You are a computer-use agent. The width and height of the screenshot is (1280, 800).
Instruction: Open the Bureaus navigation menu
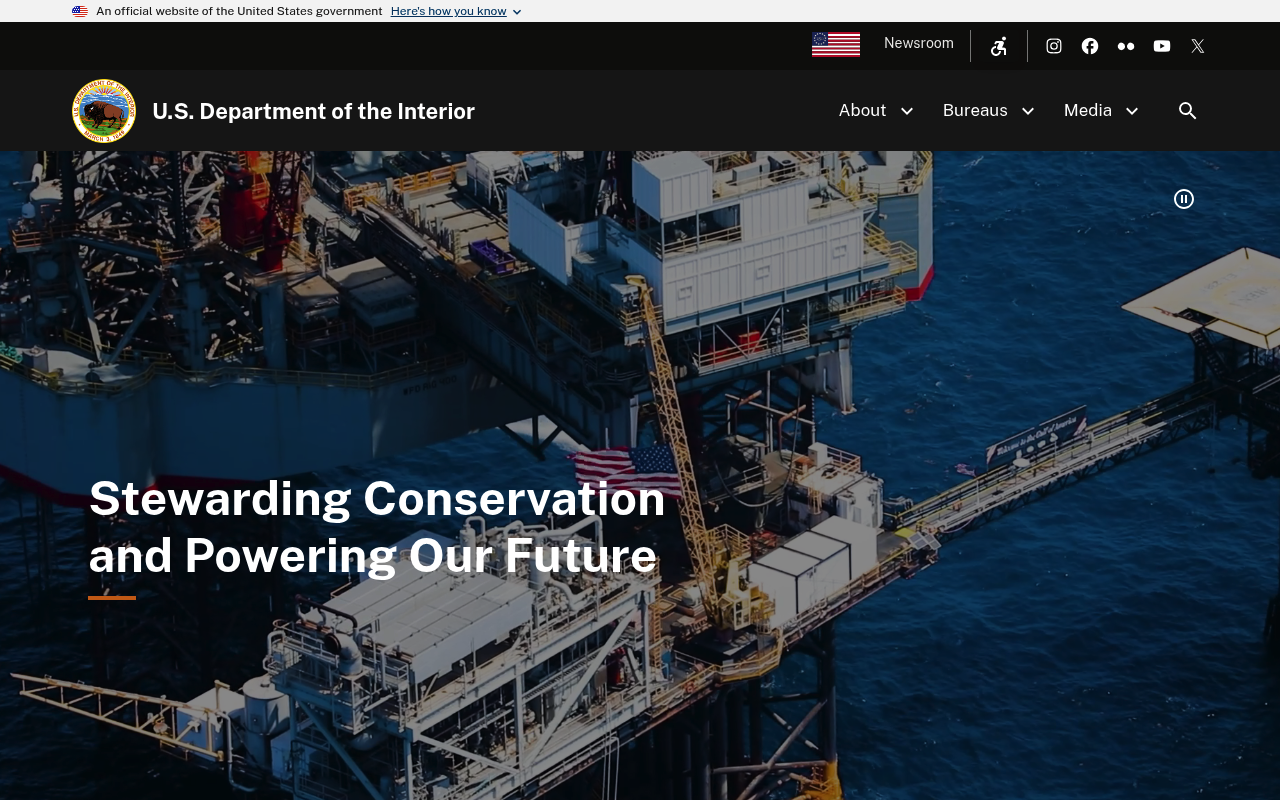coord(975,110)
